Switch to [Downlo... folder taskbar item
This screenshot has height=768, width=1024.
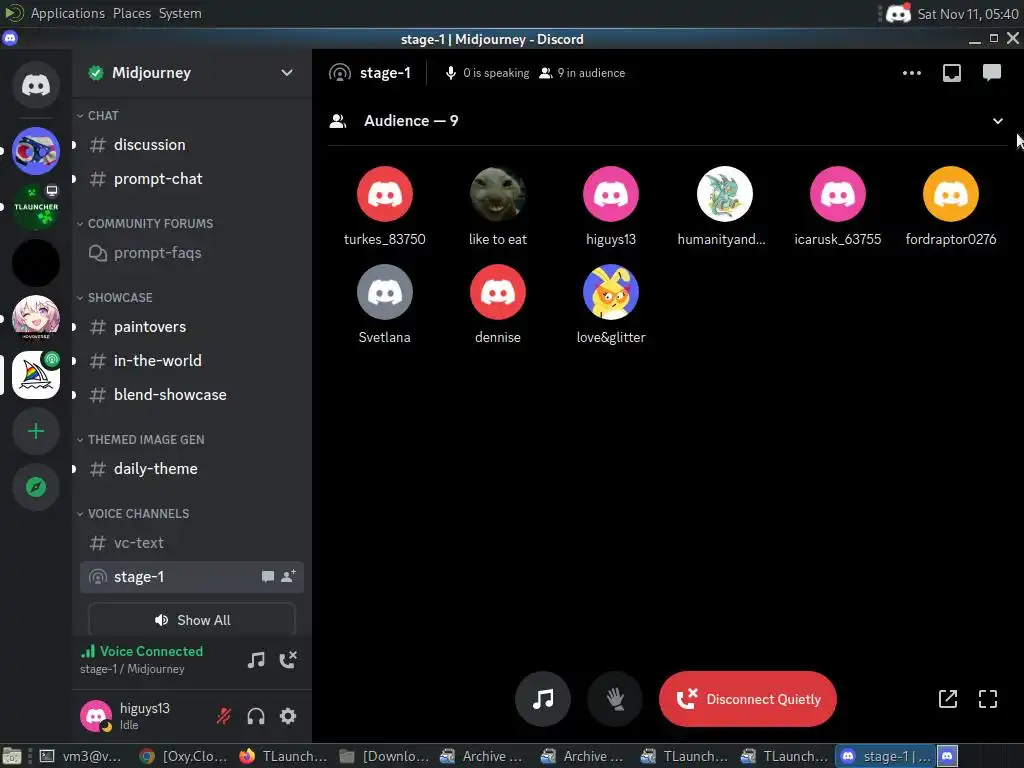[x=385, y=756]
